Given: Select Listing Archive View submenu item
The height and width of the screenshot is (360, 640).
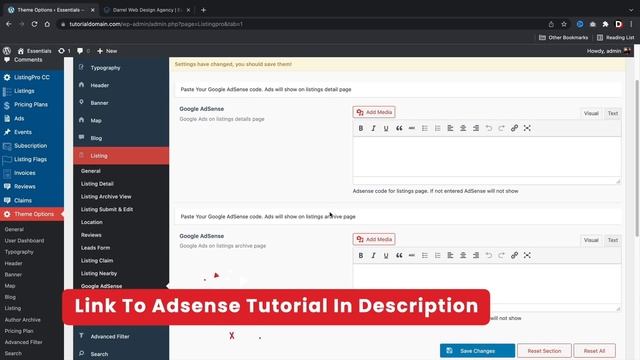Looking at the screenshot, I should 106,197.
